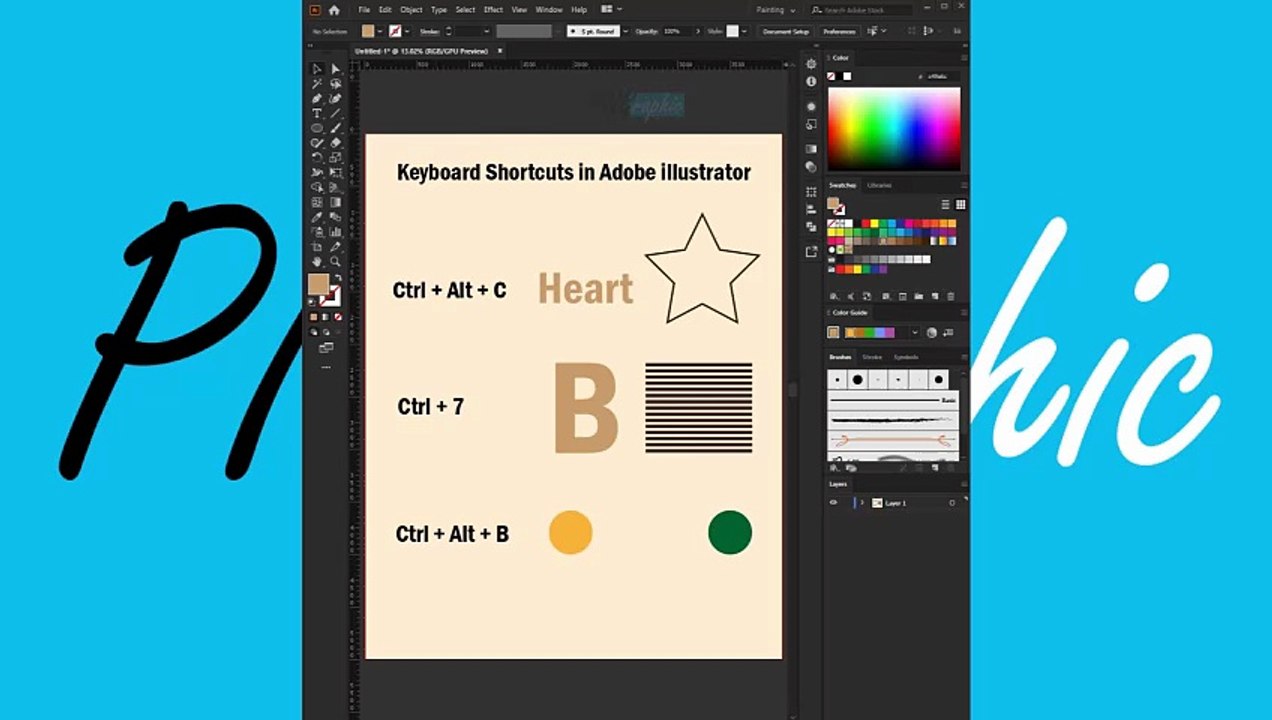Select the Basic brush in Brushes panel
The width and height of the screenshot is (1272, 720).
click(893, 400)
